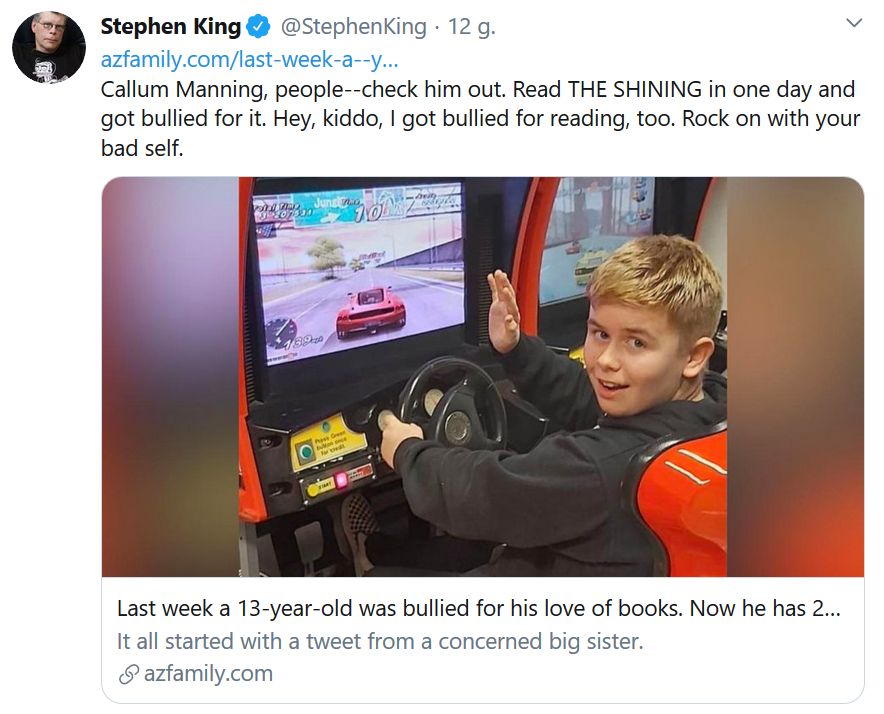Click the "12 g." tweet timestamp
The height and width of the screenshot is (714, 884).
(x=471, y=26)
